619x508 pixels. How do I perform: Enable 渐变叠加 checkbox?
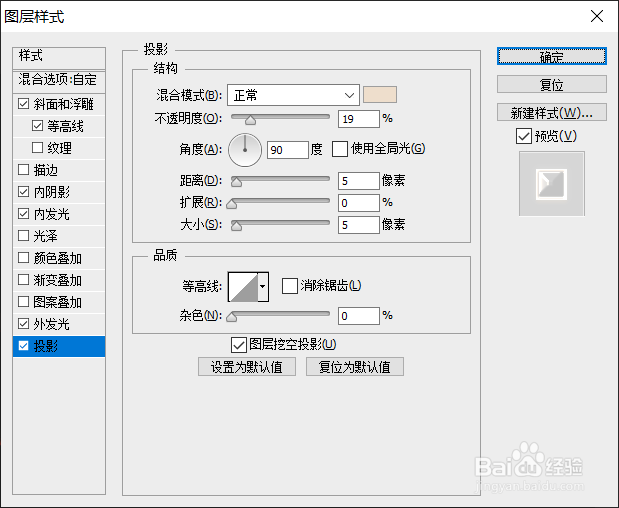point(24,280)
